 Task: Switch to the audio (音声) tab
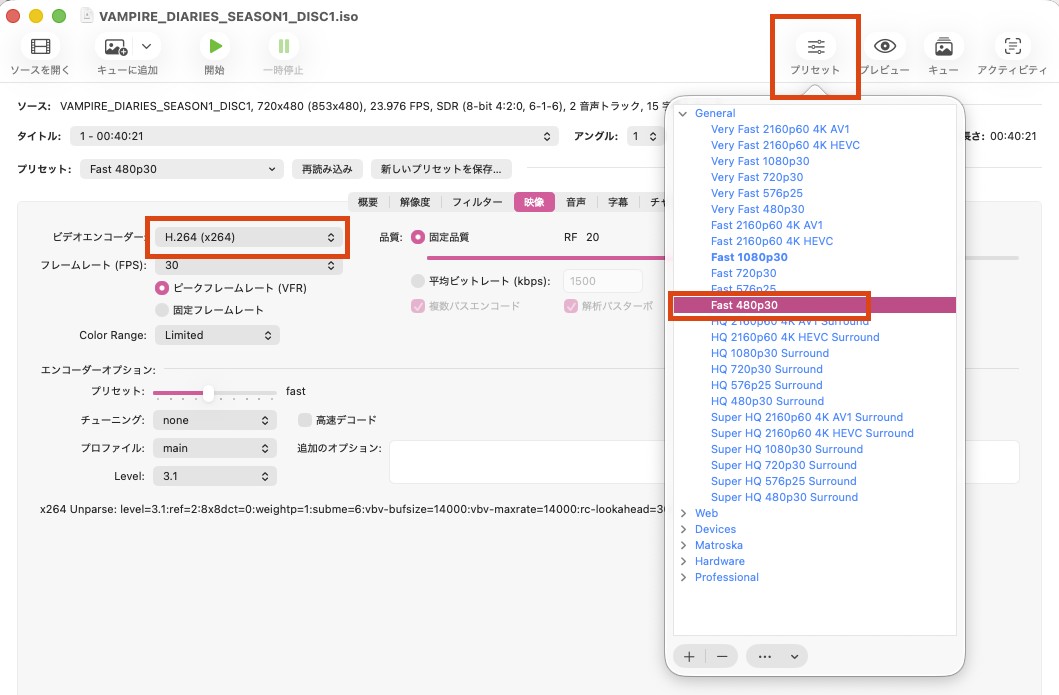click(x=576, y=202)
